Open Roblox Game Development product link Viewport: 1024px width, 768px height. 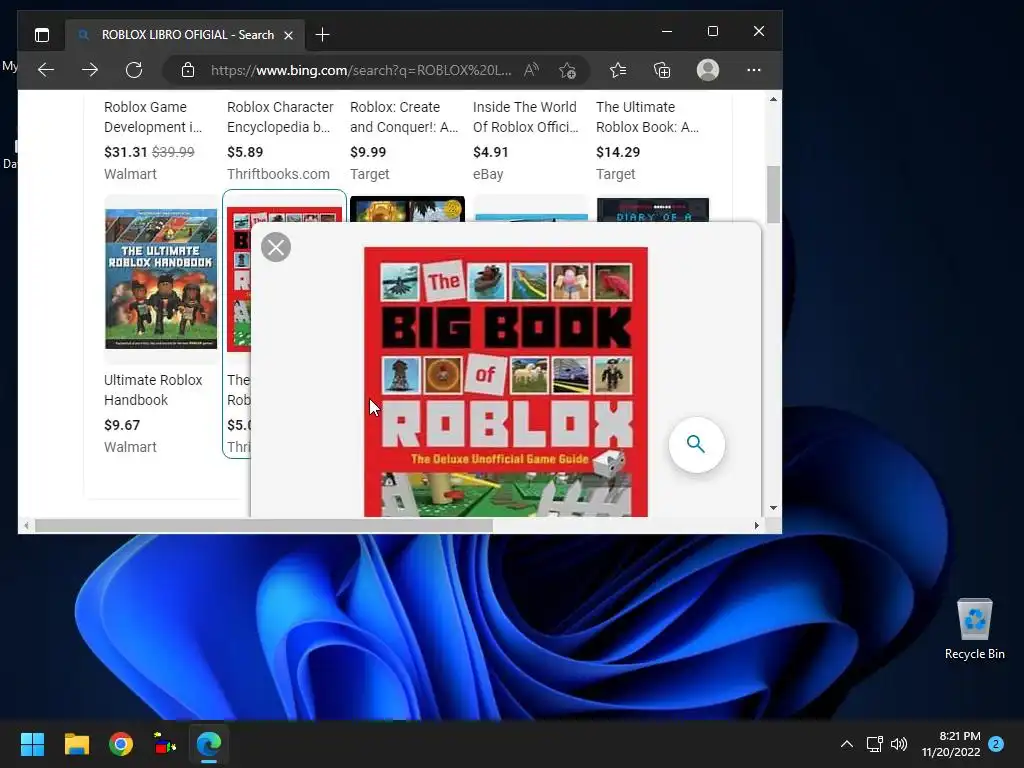[x=153, y=117]
